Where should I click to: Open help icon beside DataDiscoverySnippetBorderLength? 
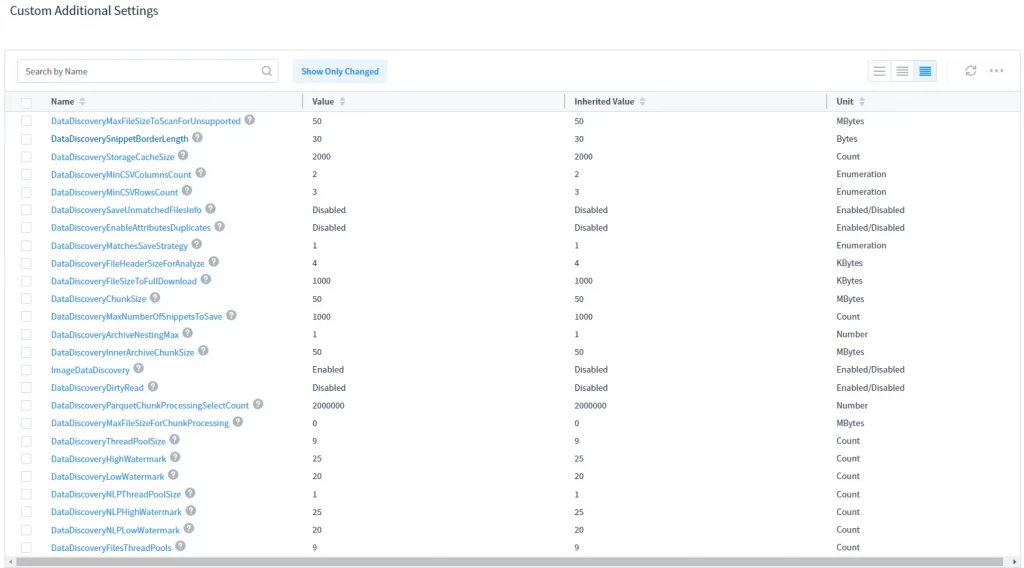point(197,138)
